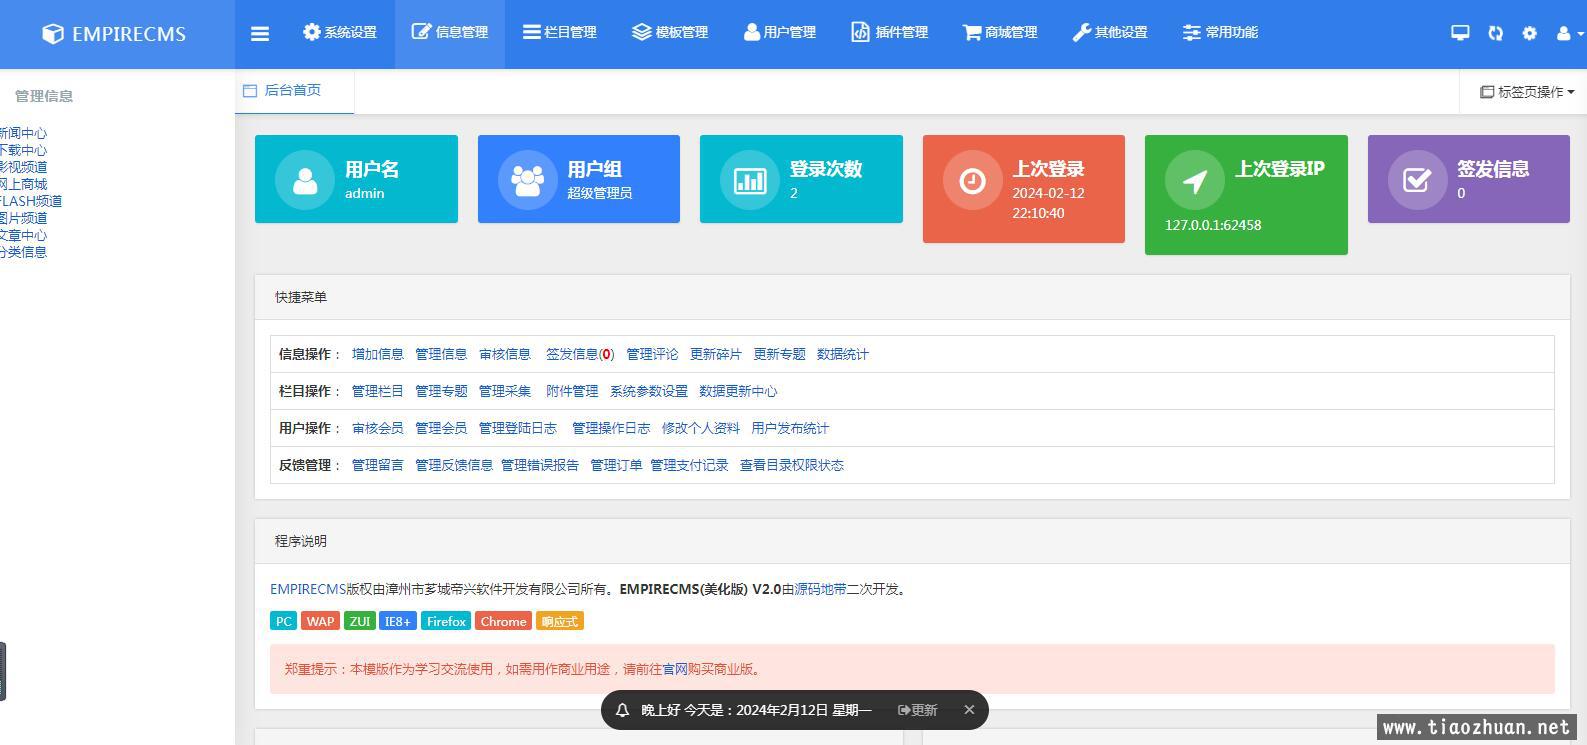Click the 审核会员 link
Viewport: 1587px width, 745px height.
(378, 428)
